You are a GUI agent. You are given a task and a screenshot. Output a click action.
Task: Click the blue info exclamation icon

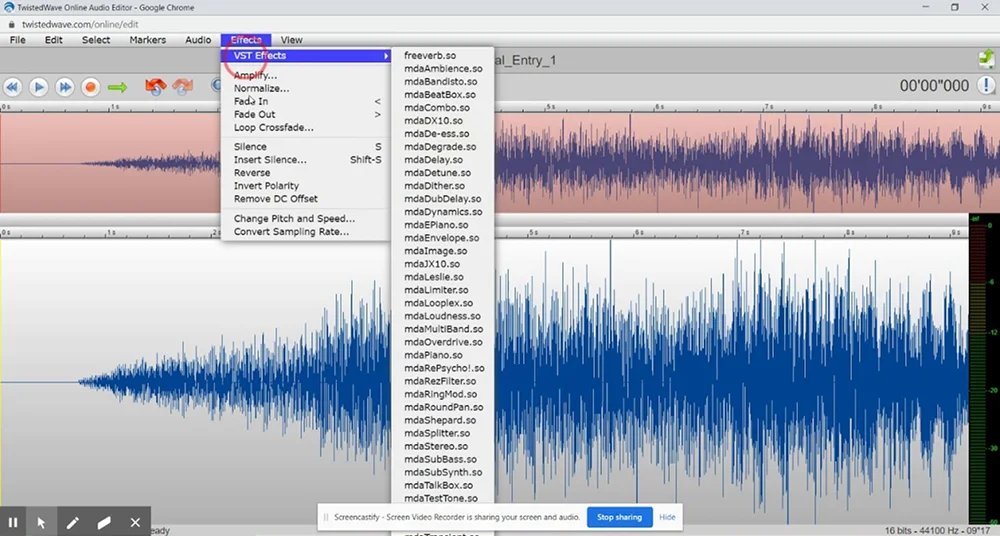point(987,85)
